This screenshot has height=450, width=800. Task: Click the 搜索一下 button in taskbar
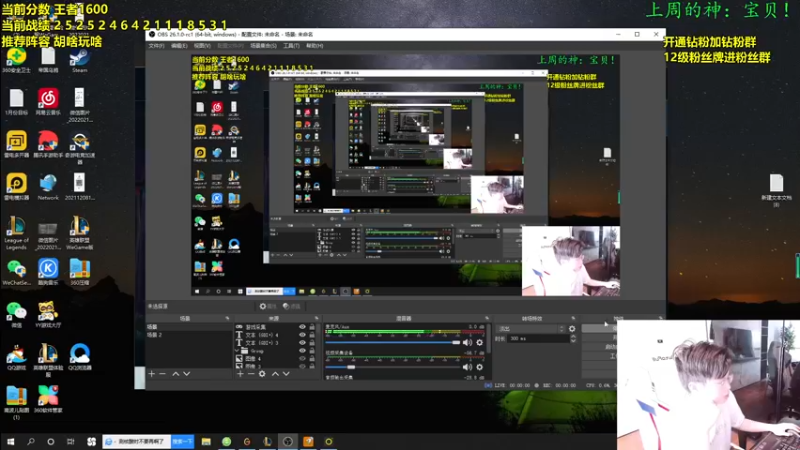[x=182, y=441]
